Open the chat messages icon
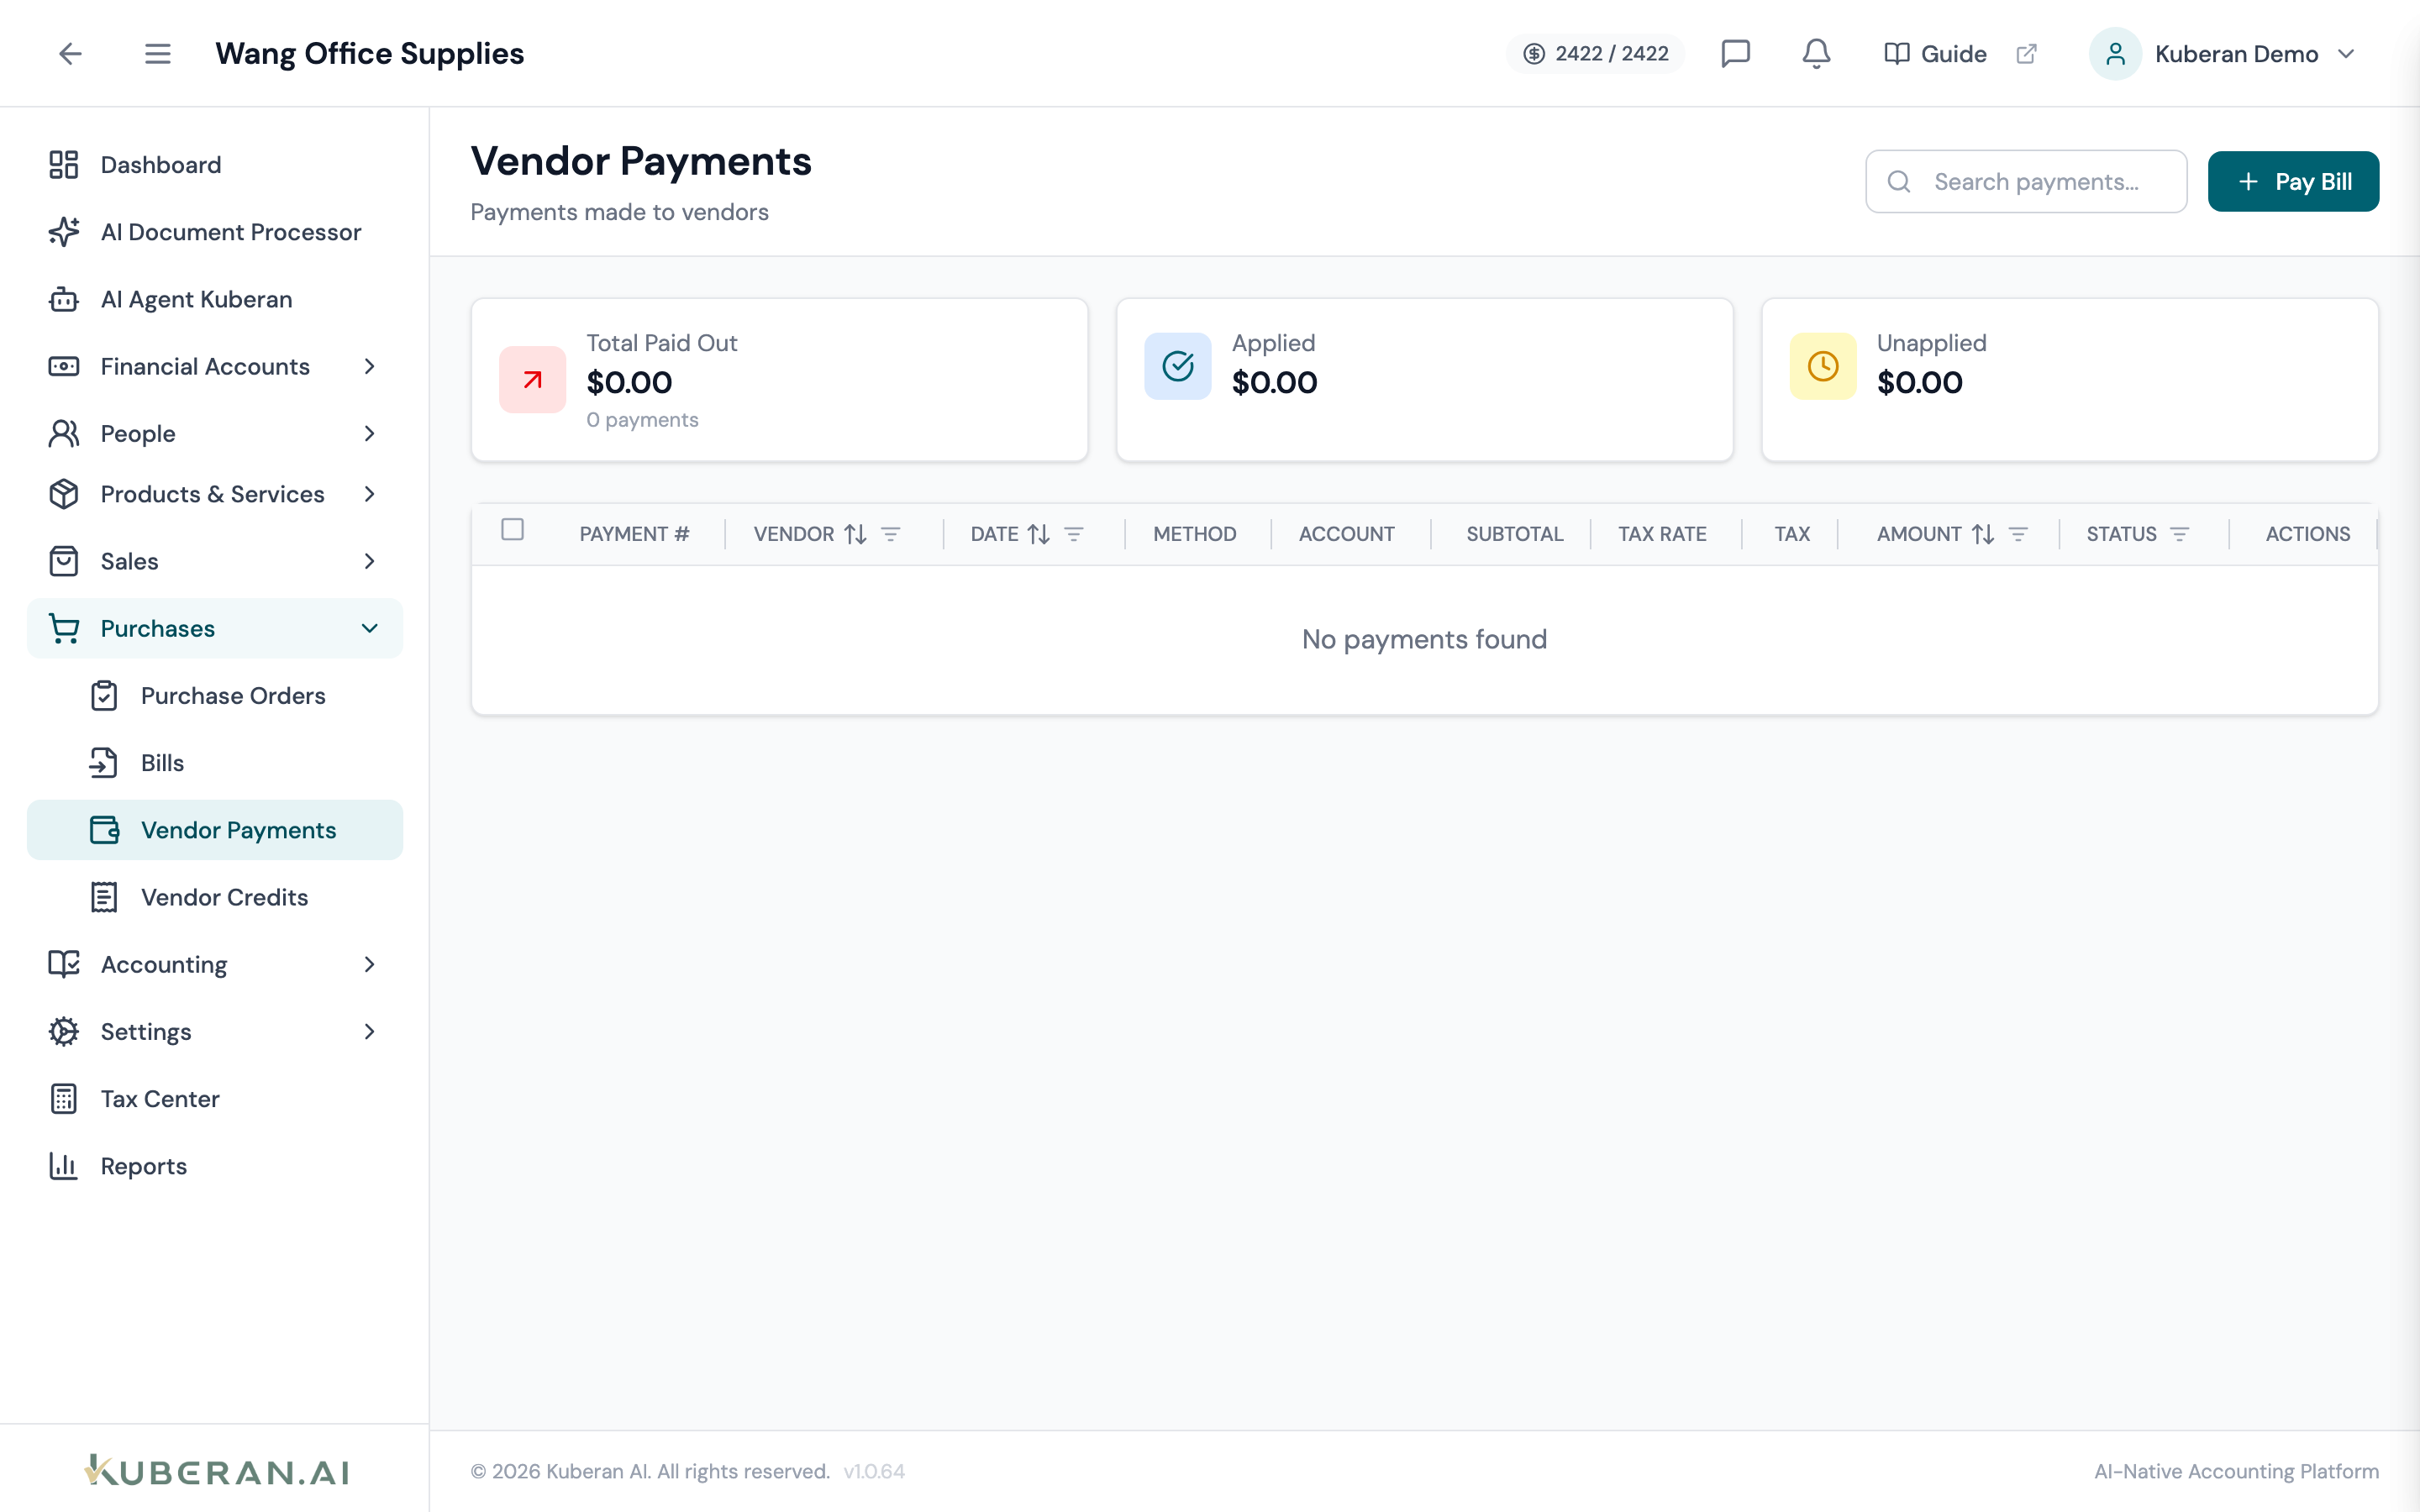Image resolution: width=2420 pixels, height=1512 pixels. tap(1735, 53)
